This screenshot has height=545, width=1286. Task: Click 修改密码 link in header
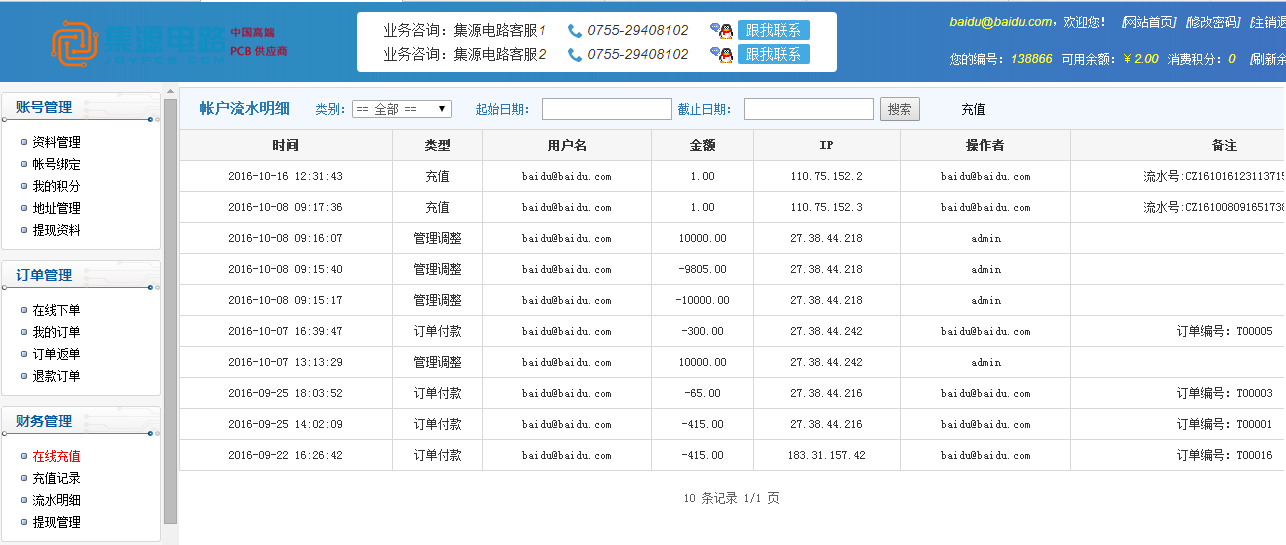click(1212, 22)
